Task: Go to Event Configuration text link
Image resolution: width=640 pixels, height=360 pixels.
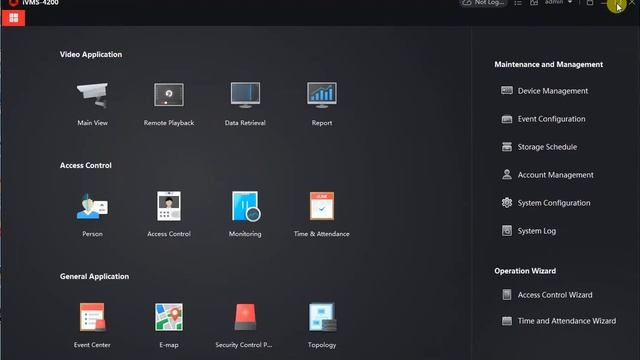Action: click(551, 119)
